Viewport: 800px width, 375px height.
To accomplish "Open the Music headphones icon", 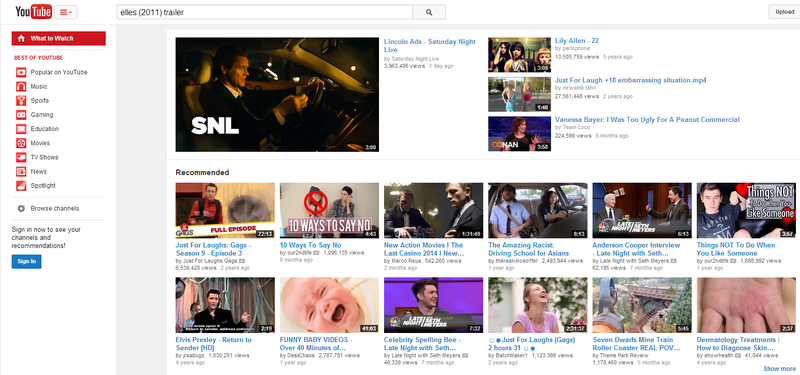I will [21, 87].
